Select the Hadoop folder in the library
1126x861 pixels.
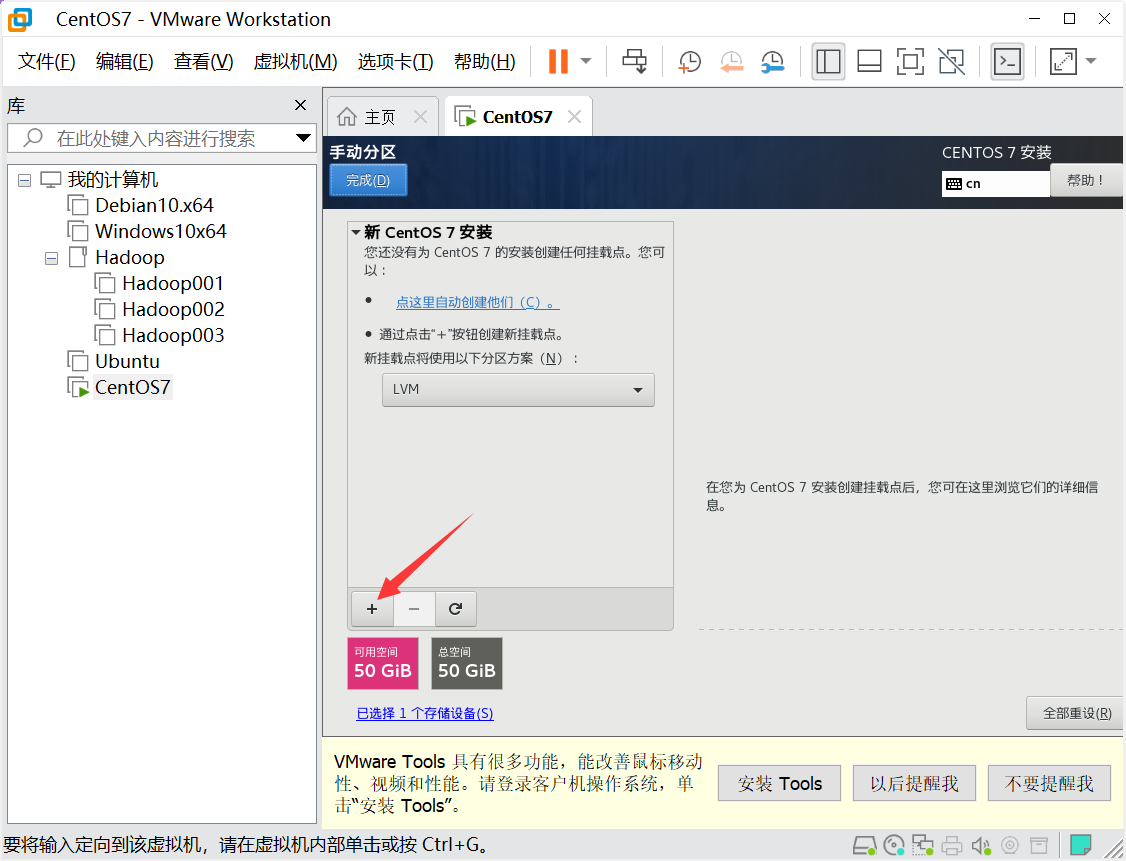[x=129, y=257]
